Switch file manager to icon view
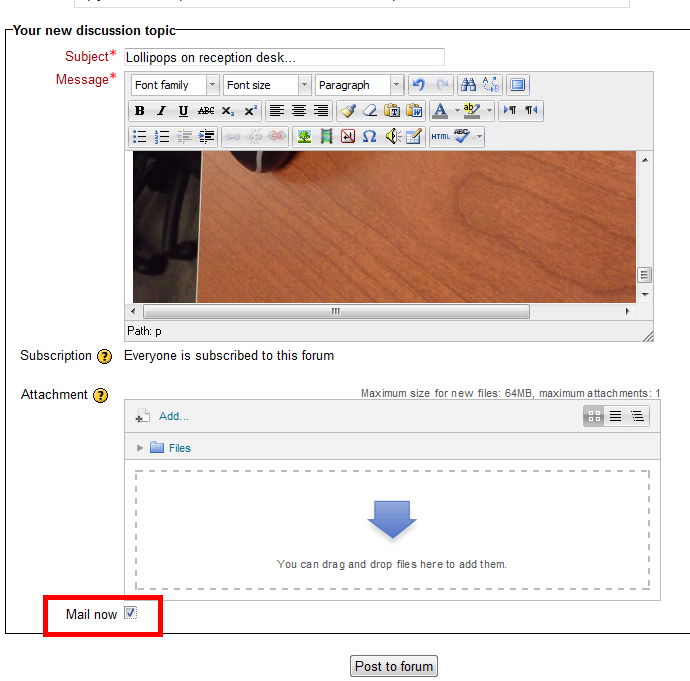The width and height of the screenshot is (690, 681). coord(594,416)
